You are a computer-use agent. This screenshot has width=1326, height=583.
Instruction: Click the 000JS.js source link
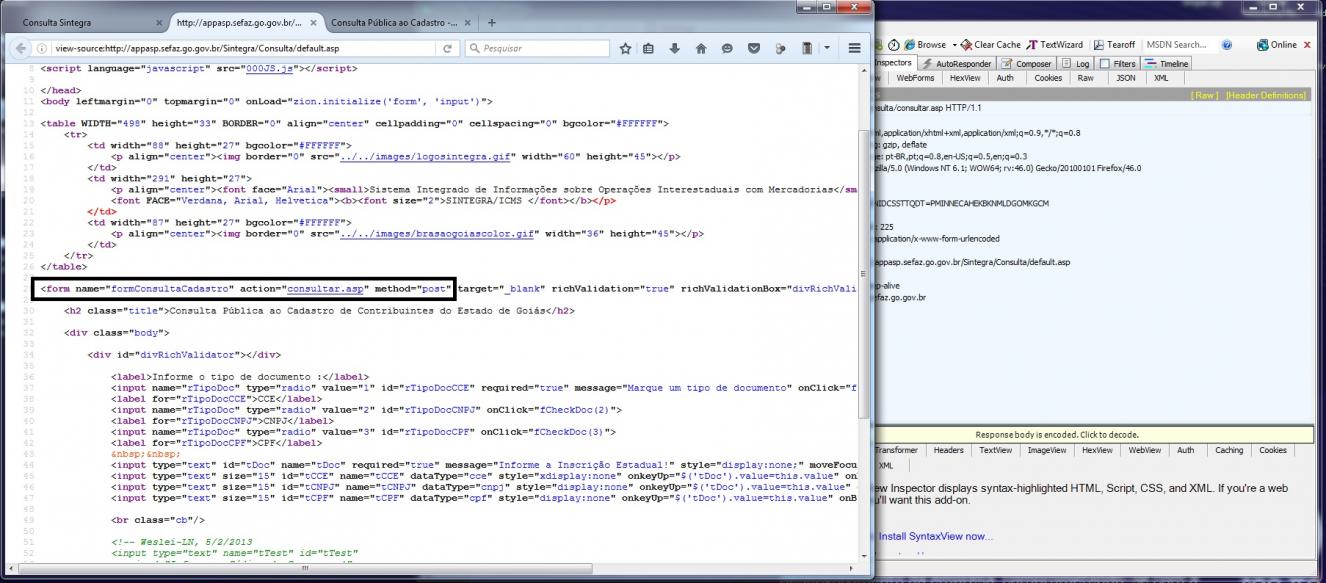point(270,69)
